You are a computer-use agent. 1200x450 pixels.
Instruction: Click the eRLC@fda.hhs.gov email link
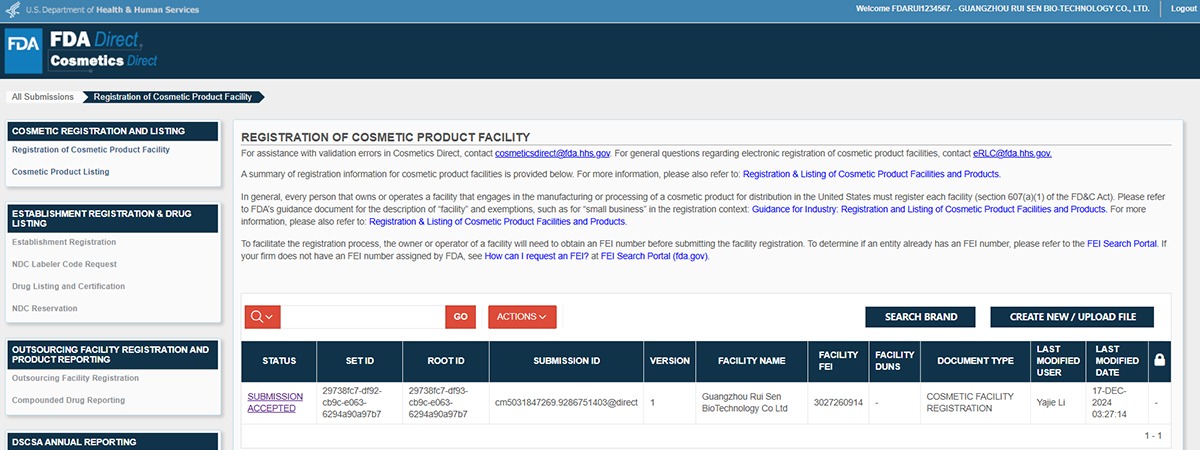(x=1012, y=153)
